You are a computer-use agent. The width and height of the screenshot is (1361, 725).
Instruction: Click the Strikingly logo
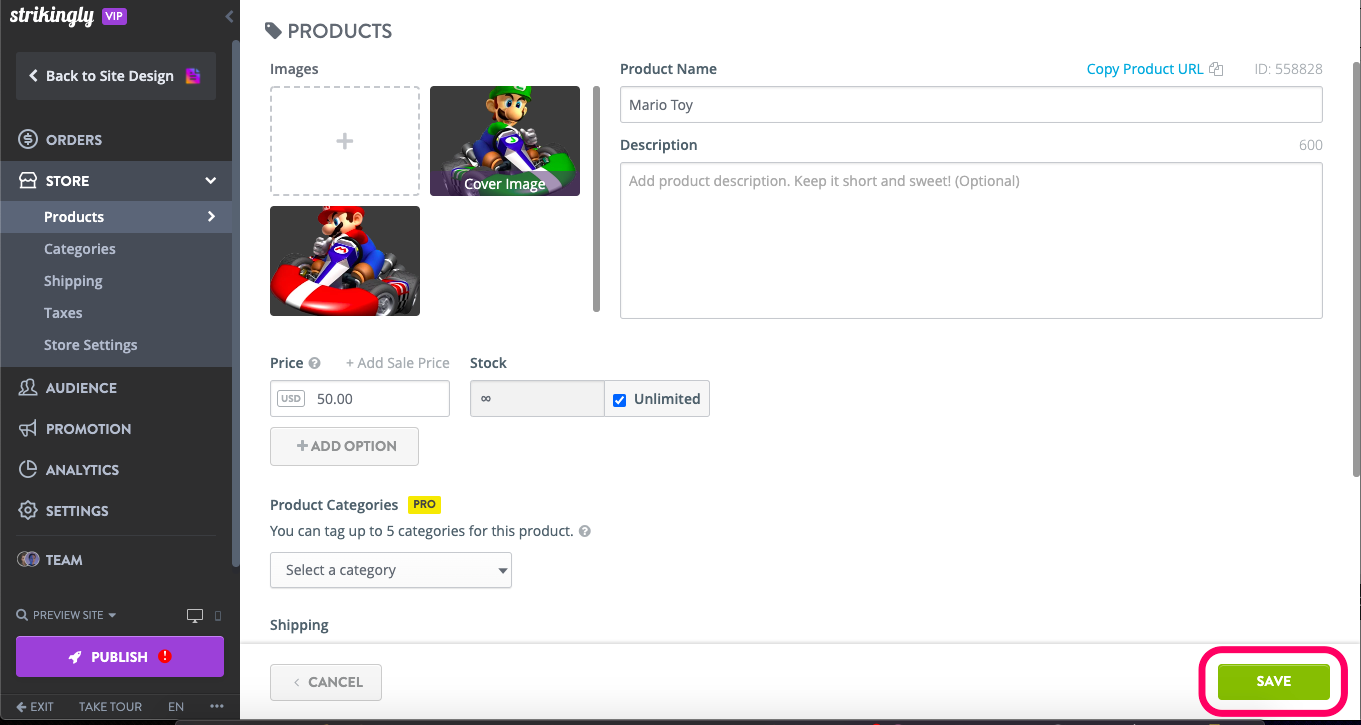point(51,16)
